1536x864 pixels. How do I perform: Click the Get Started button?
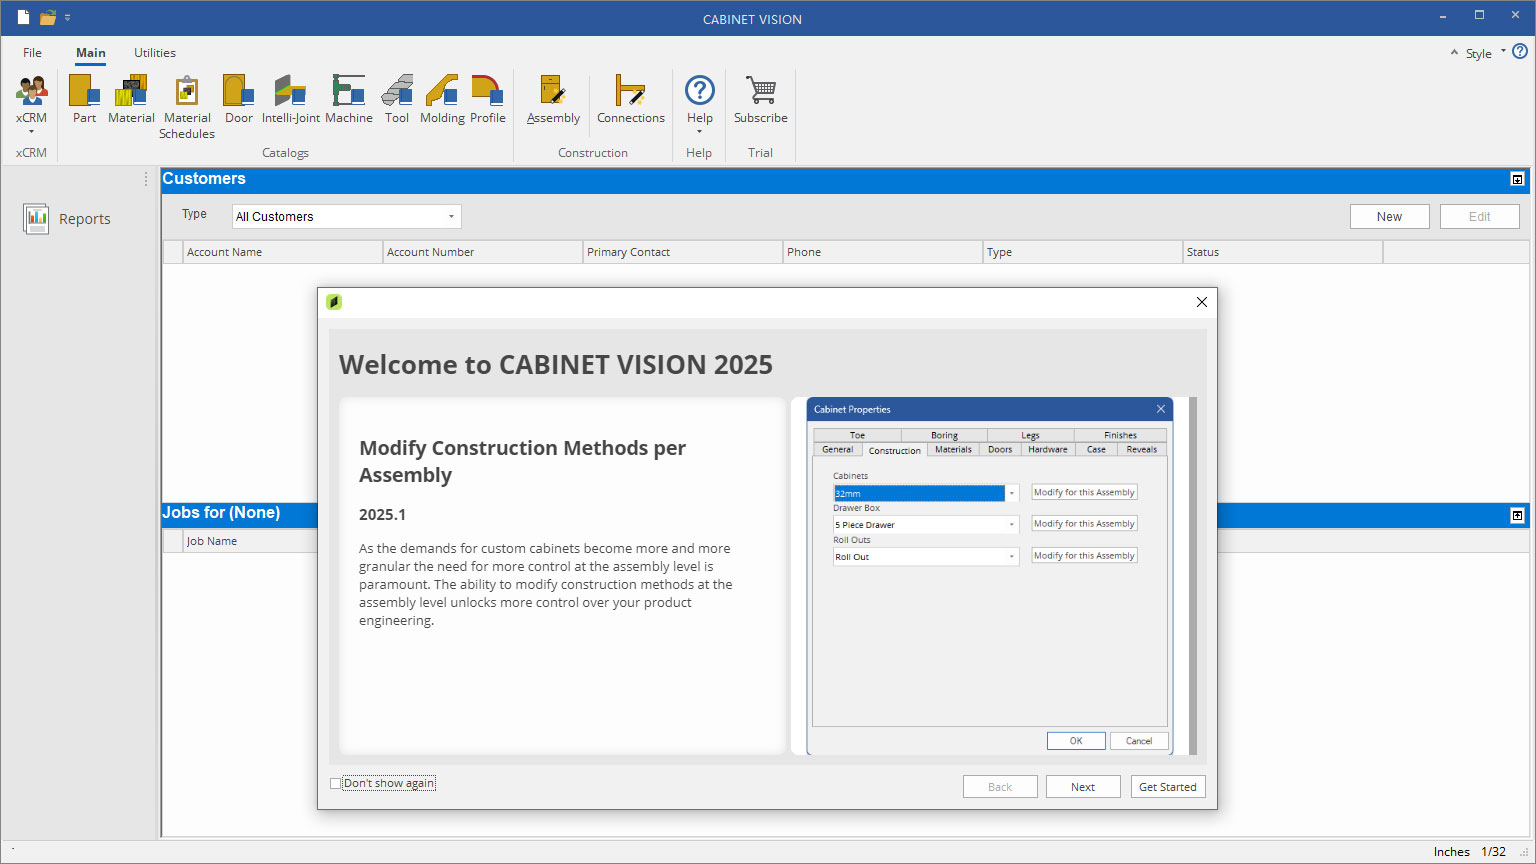pos(1168,786)
